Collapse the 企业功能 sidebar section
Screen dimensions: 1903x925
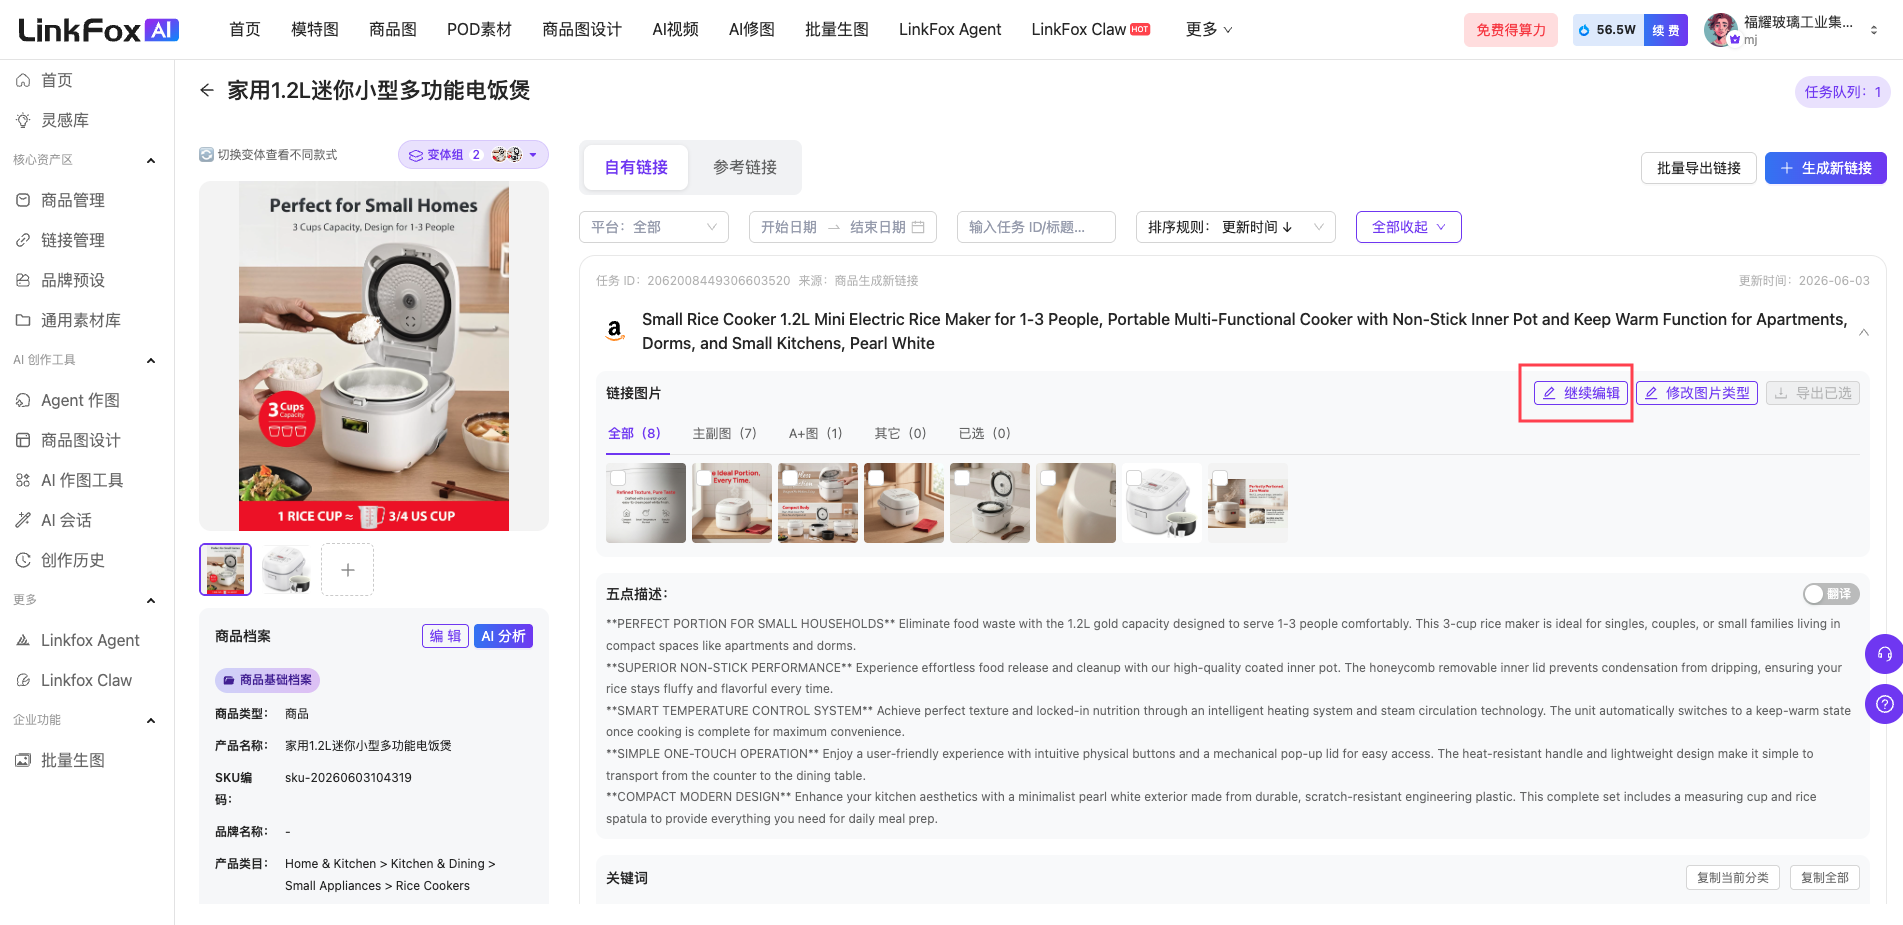(x=151, y=720)
